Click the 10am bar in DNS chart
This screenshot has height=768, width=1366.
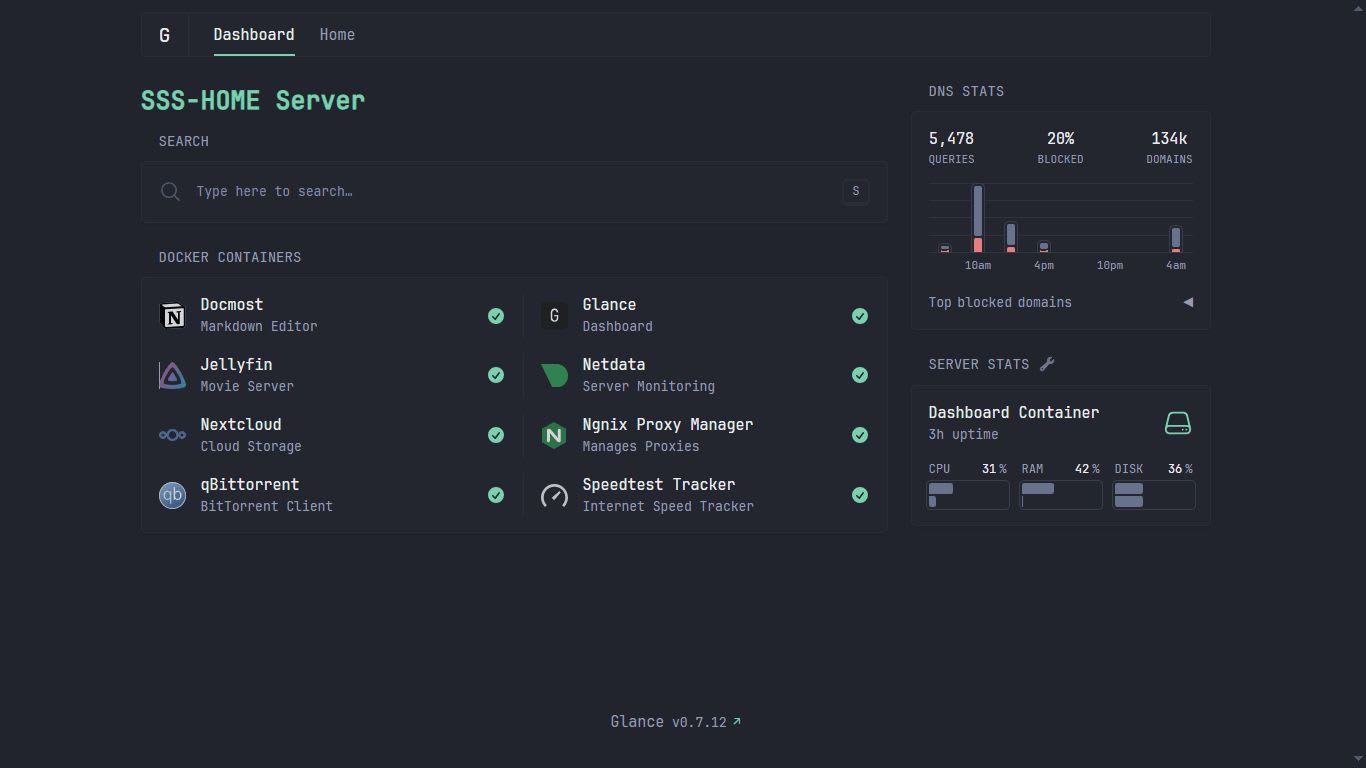[978, 219]
